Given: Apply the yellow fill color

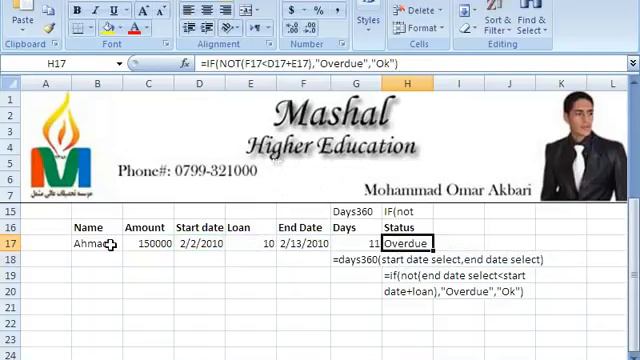Looking at the screenshot, I should pos(108,28).
